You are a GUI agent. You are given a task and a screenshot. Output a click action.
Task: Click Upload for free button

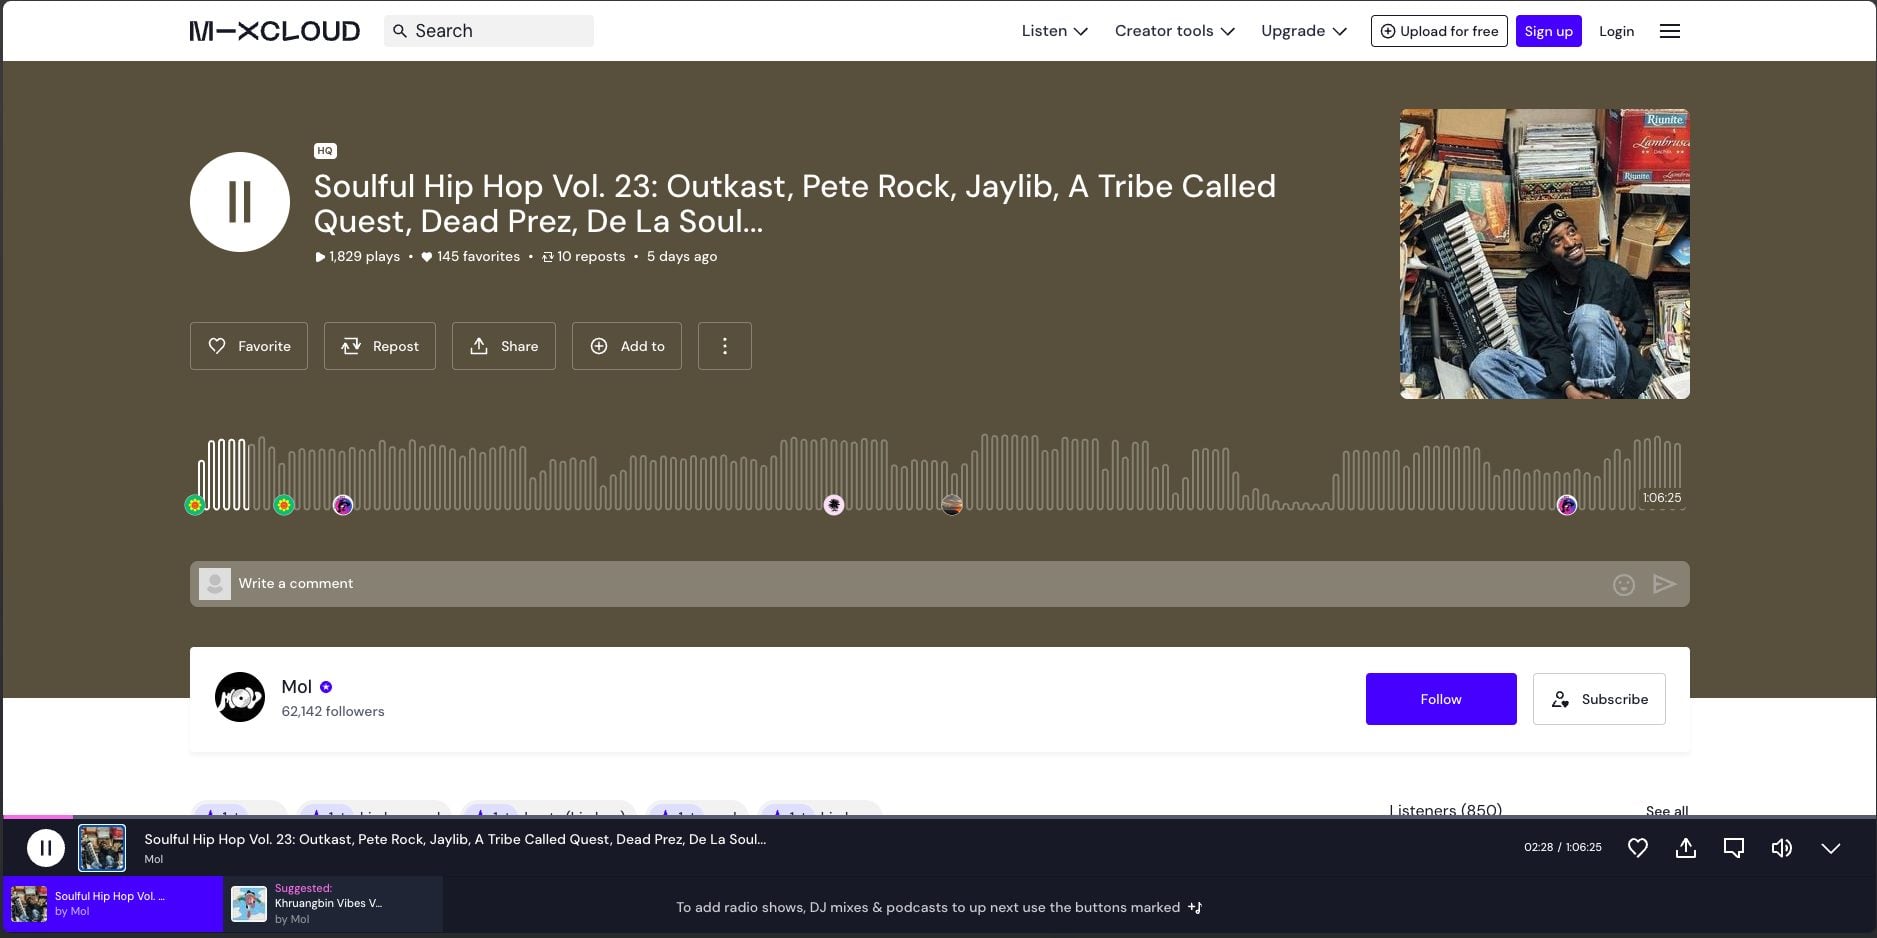coord(1439,31)
